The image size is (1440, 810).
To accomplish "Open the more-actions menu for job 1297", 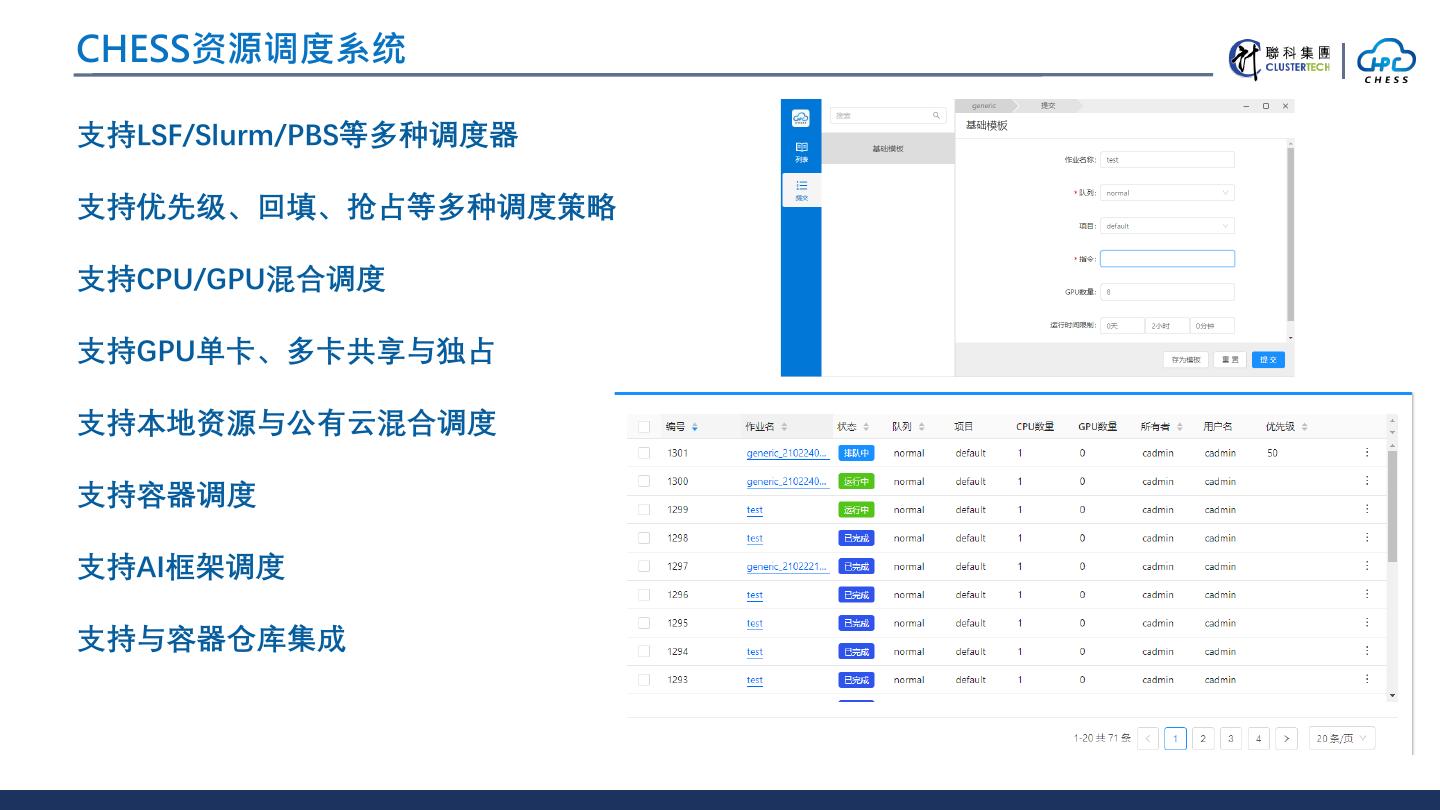I will [1367, 566].
